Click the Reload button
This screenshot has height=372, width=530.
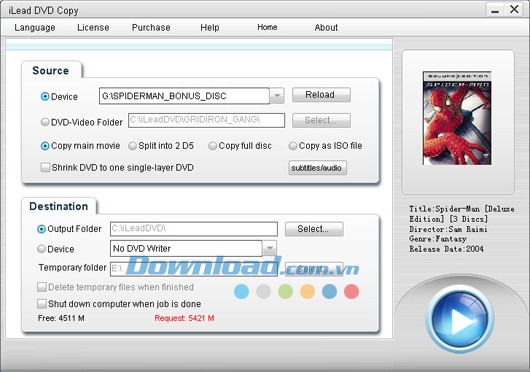(x=321, y=95)
